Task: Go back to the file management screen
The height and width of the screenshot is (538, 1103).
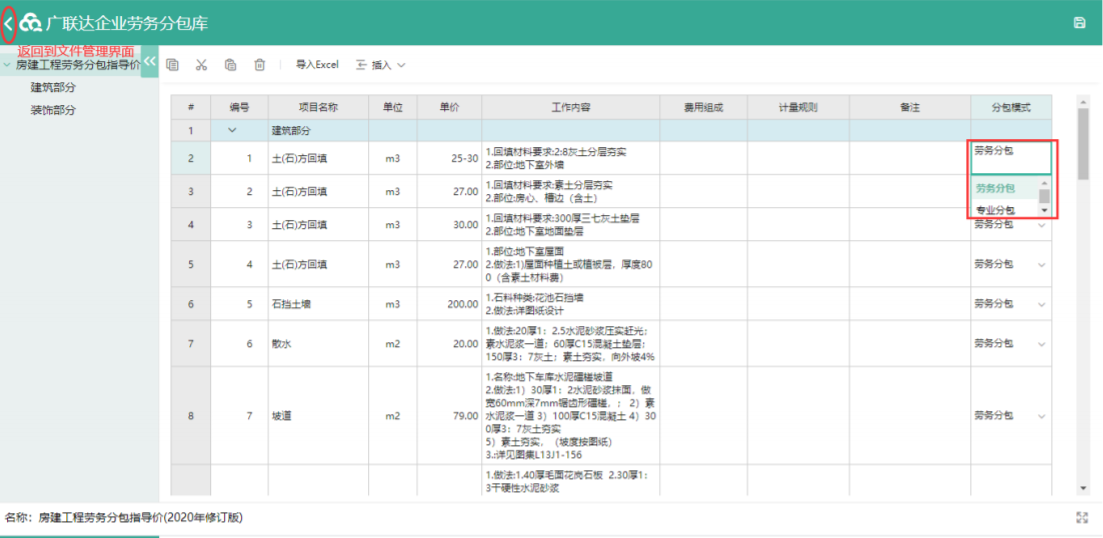Action: pyautogui.click(x=8, y=23)
